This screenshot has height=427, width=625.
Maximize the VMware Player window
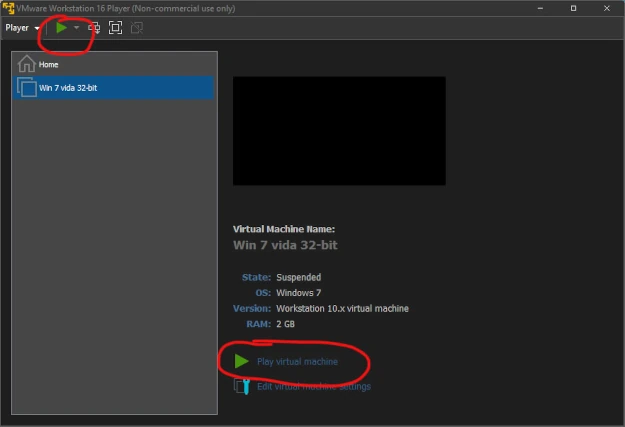[x=573, y=7]
